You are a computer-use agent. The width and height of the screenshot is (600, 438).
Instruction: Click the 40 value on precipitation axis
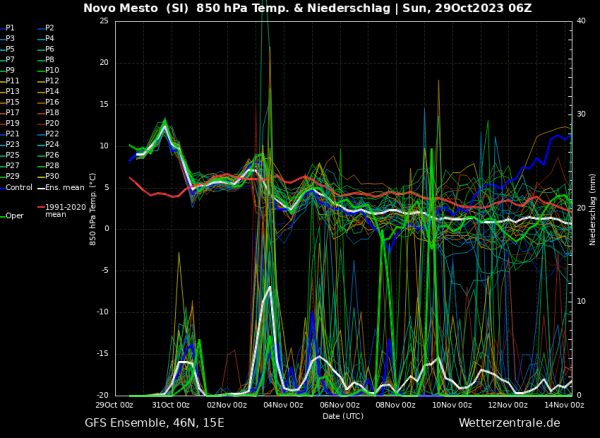pos(581,21)
